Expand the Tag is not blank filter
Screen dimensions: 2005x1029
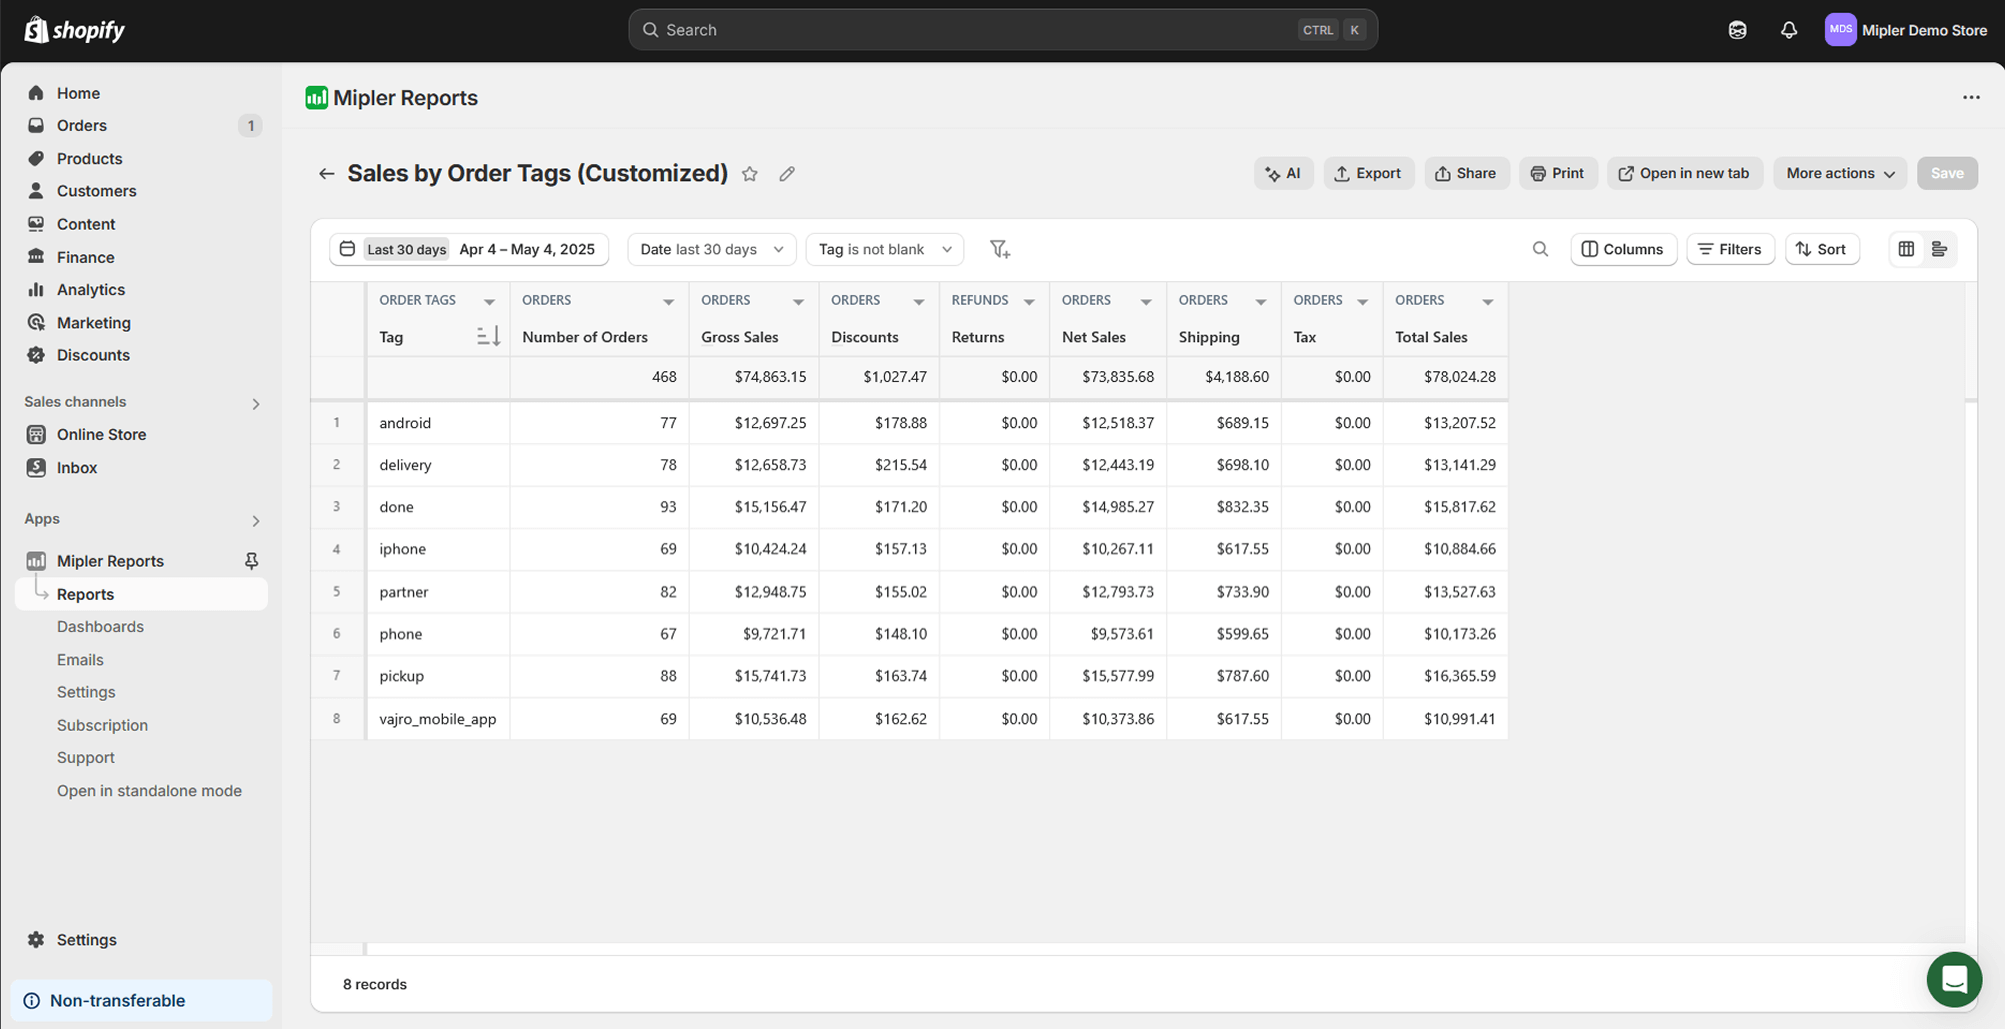[884, 249]
